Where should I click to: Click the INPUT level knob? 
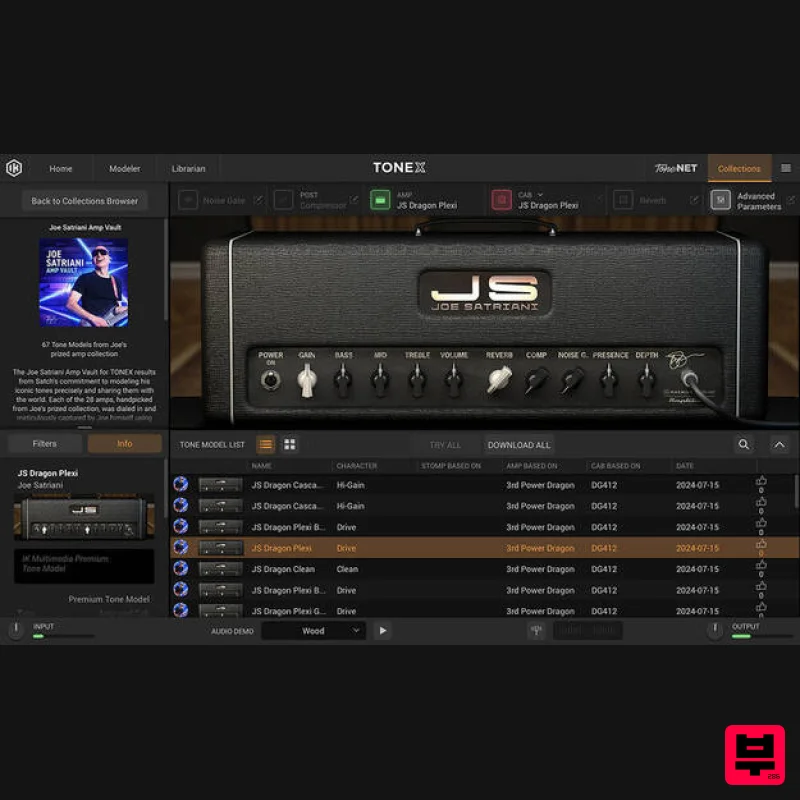point(16,630)
